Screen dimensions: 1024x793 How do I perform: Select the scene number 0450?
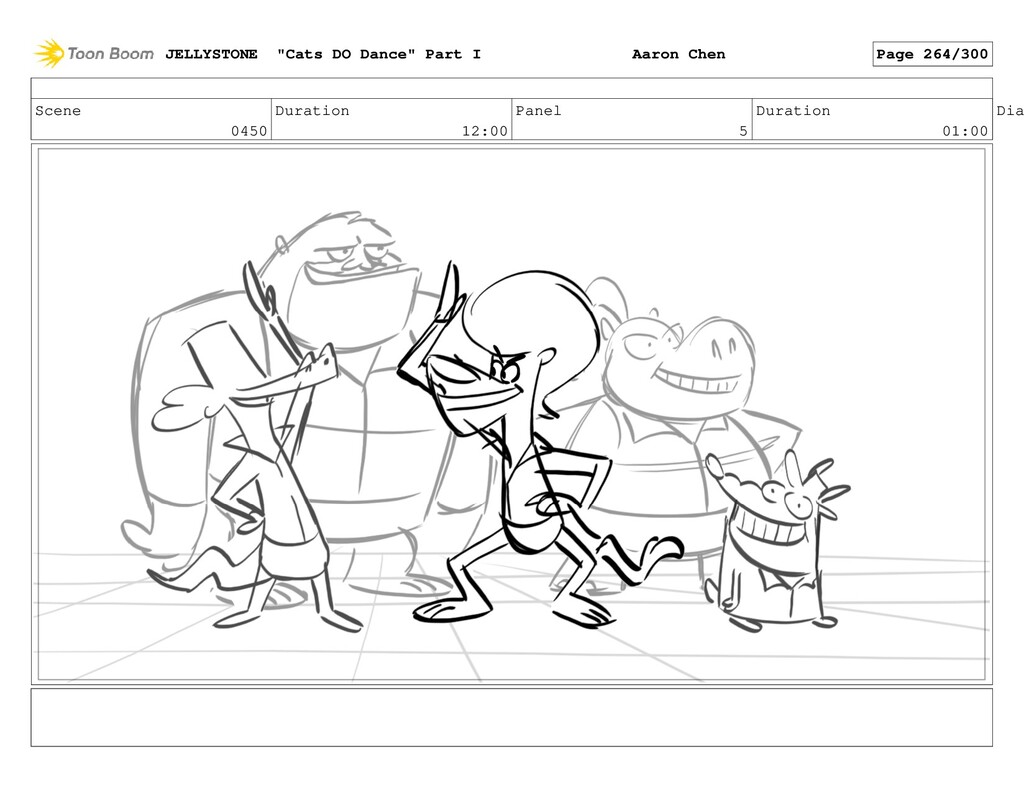249,131
